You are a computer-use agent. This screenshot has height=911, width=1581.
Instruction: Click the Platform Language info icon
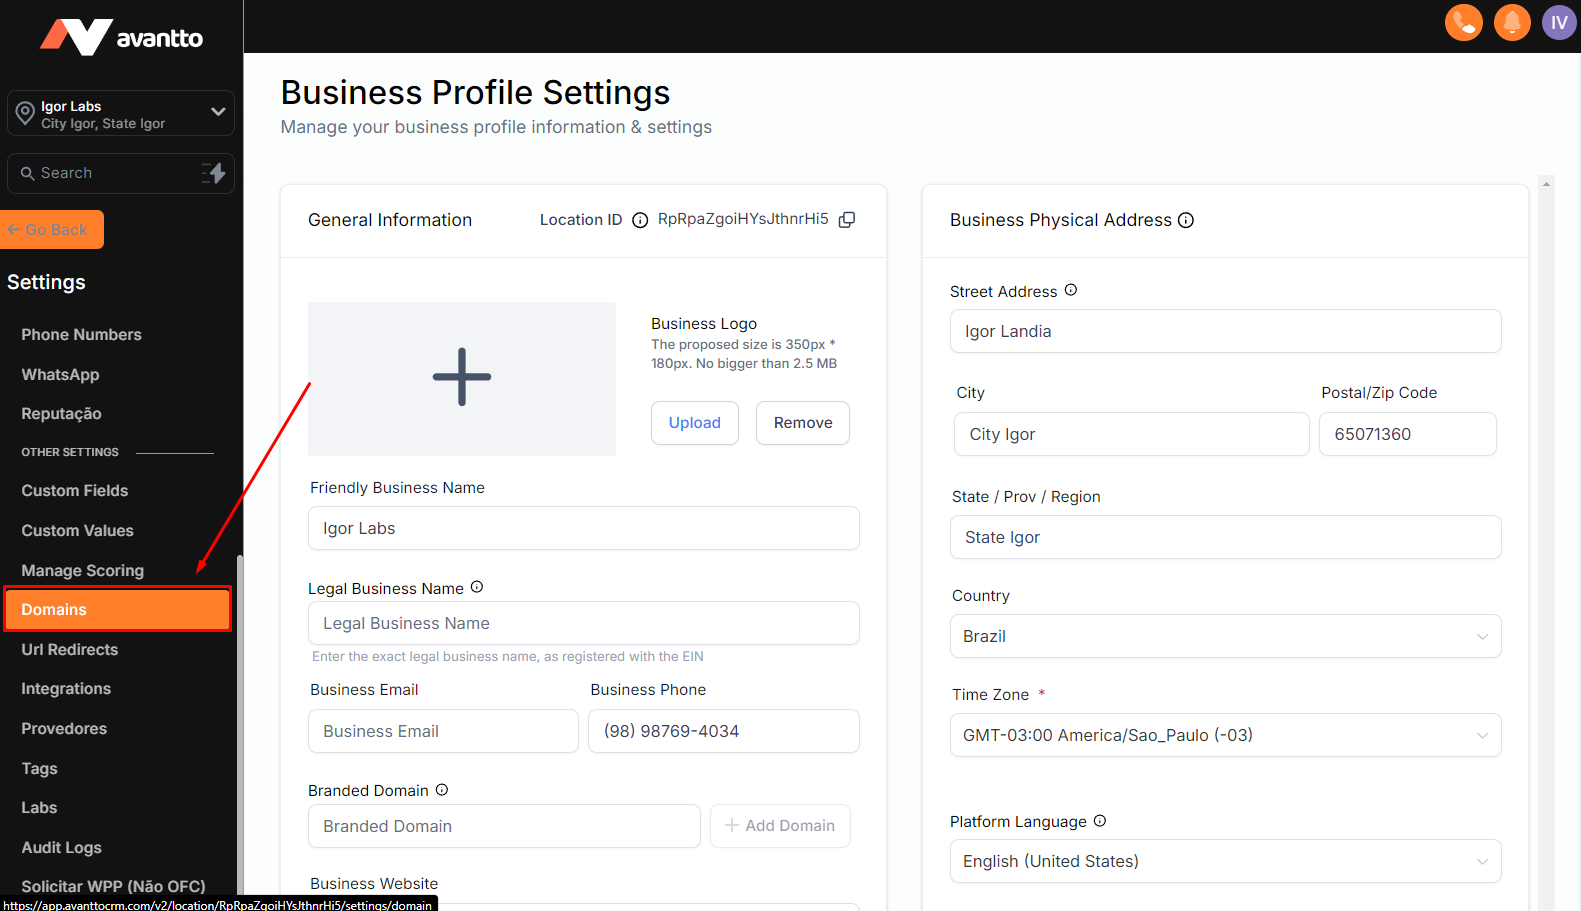[x=1100, y=821]
